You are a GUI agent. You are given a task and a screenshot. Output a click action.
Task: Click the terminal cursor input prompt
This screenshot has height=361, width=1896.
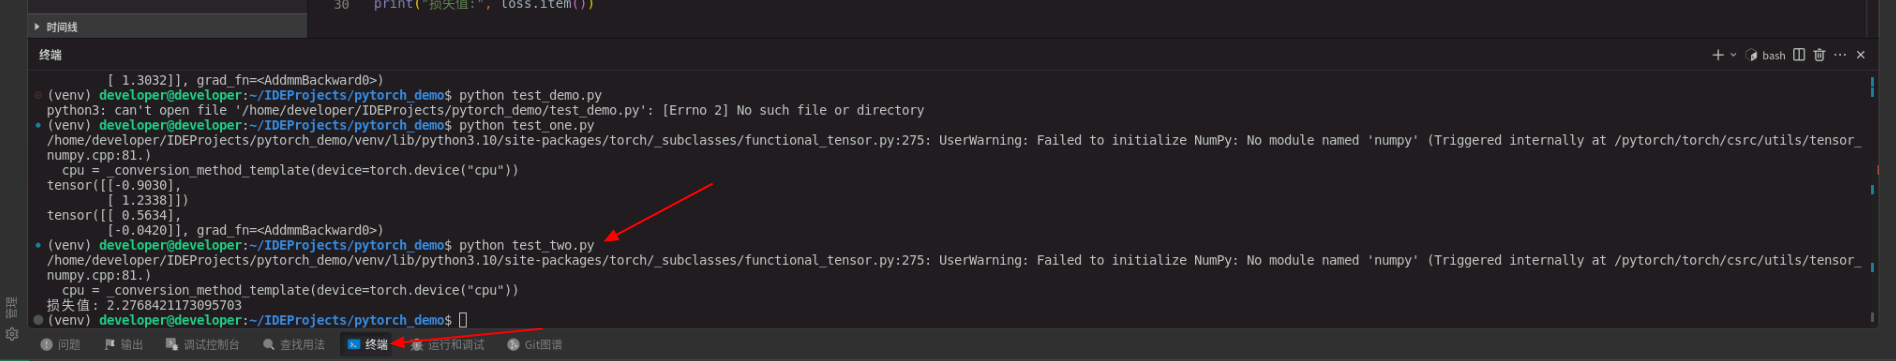click(x=463, y=320)
